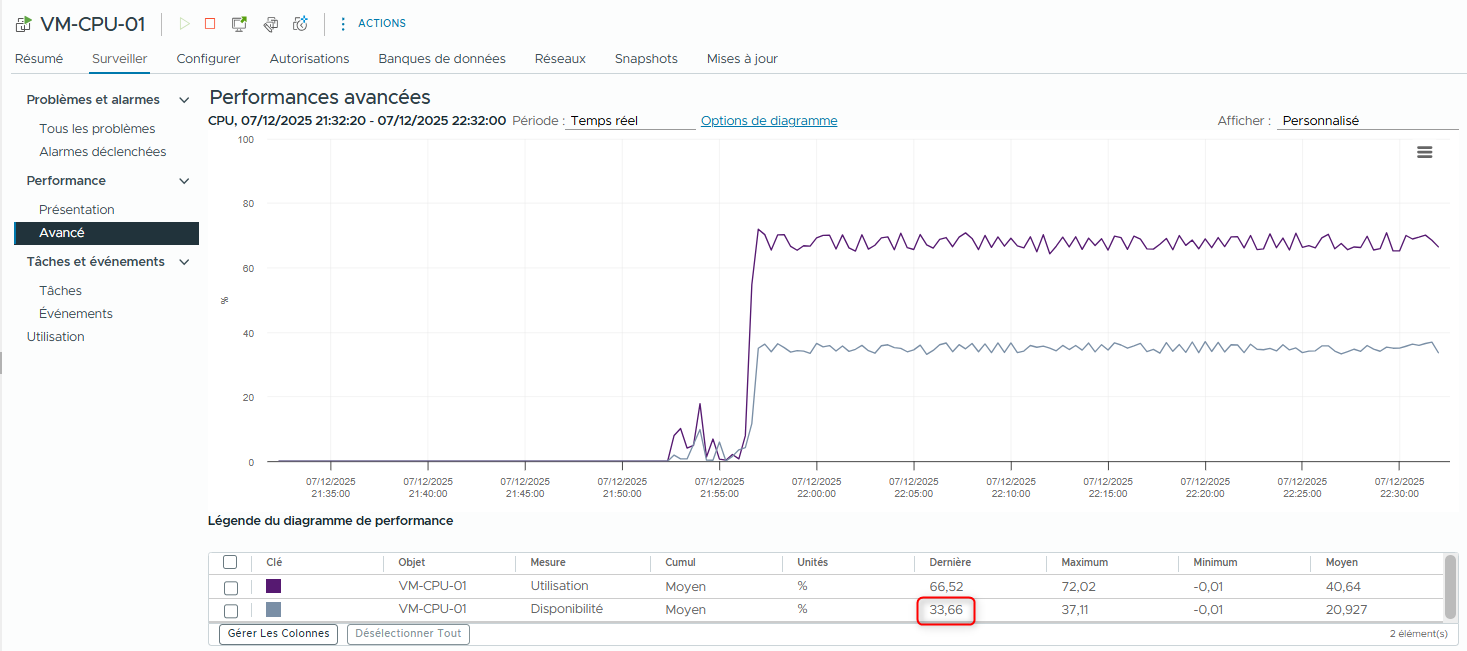Image resolution: width=1467 pixels, height=651 pixels.
Task: Check the Utilisation row checkbox
Action: click(231, 587)
